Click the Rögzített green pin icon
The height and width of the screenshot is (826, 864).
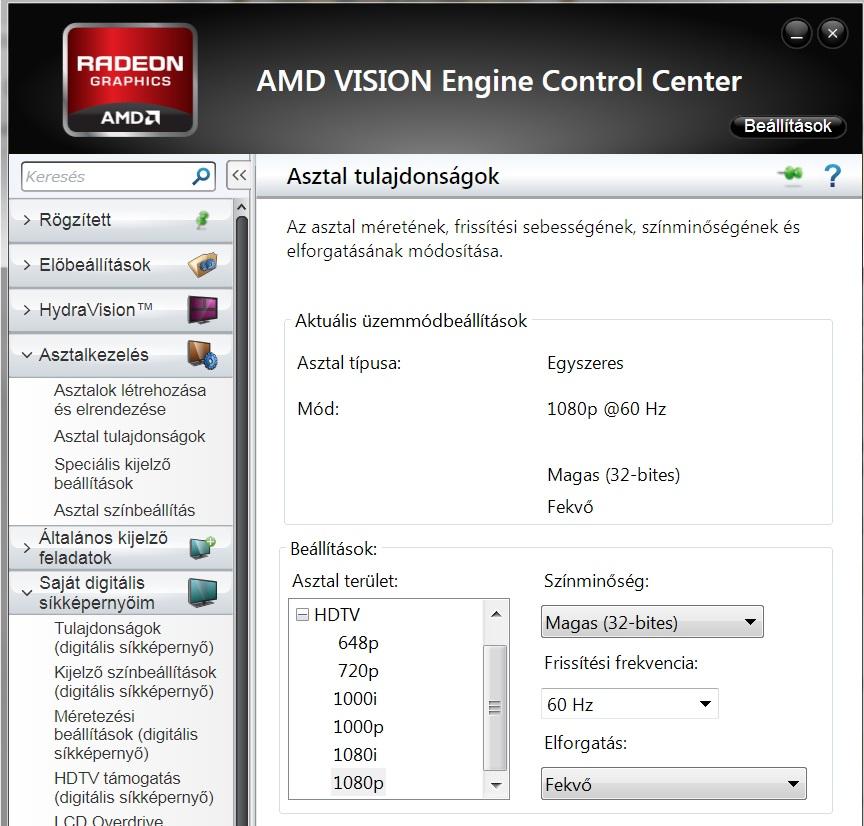202,220
